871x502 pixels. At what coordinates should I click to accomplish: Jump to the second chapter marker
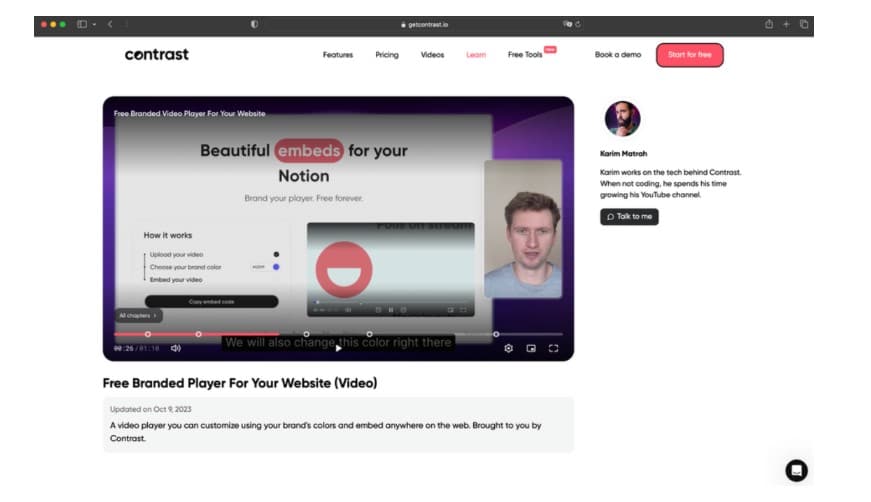click(x=198, y=334)
